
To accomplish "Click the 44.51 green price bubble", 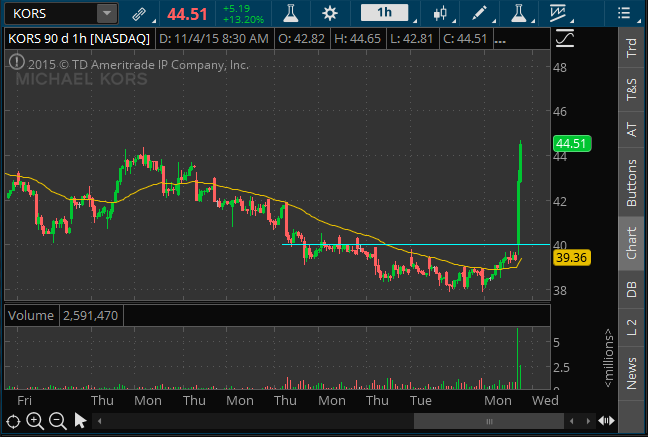I will [572, 144].
